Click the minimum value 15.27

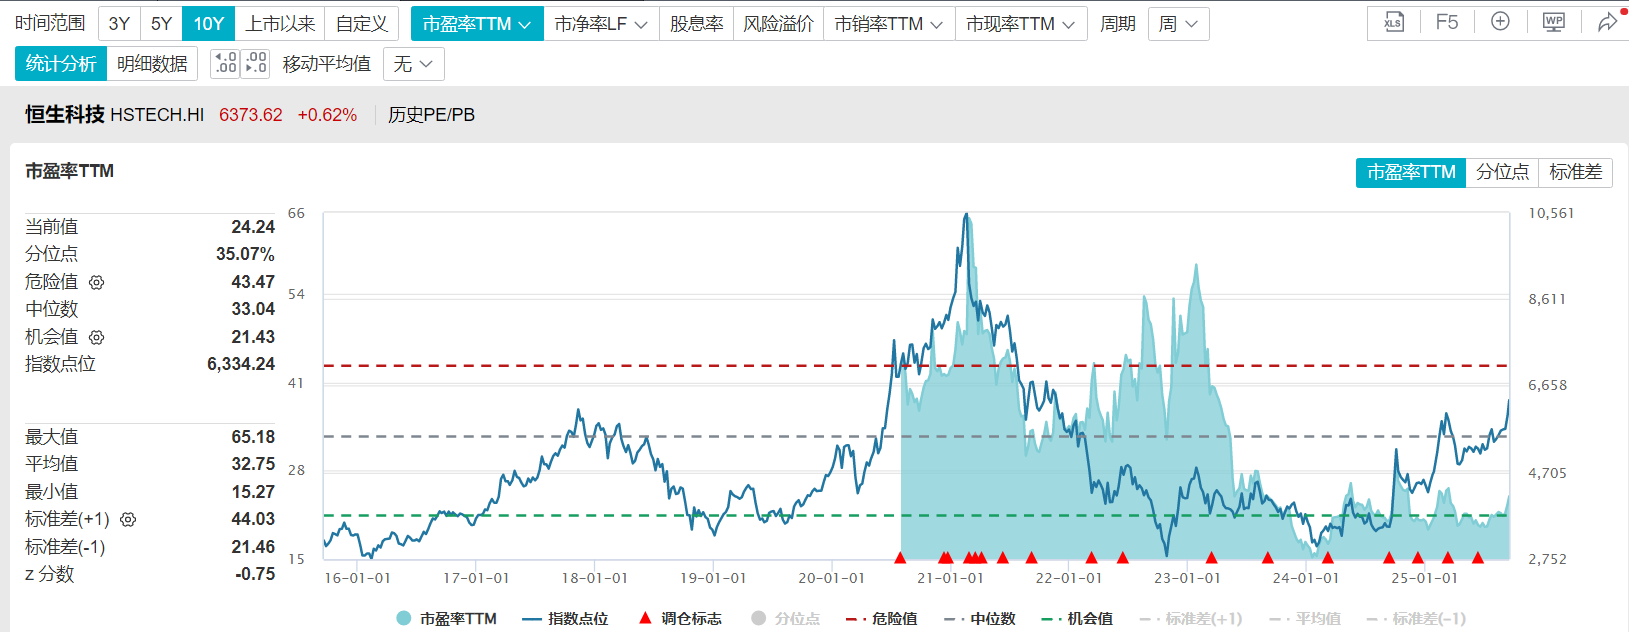[x=253, y=492]
